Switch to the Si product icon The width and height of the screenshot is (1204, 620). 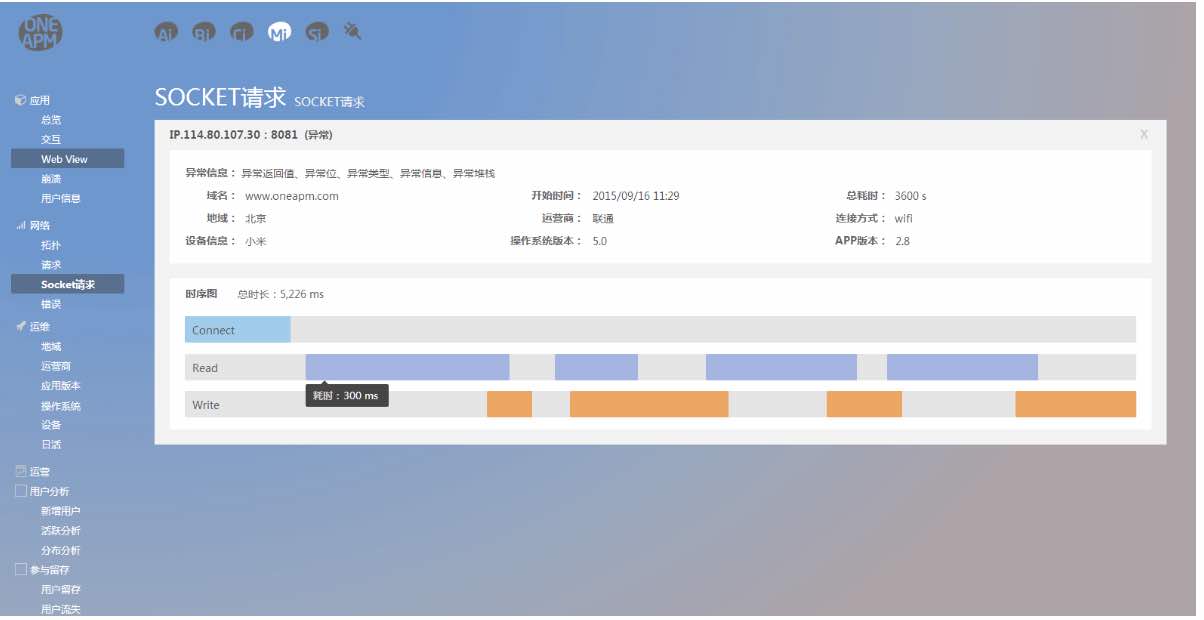coord(316,32)
